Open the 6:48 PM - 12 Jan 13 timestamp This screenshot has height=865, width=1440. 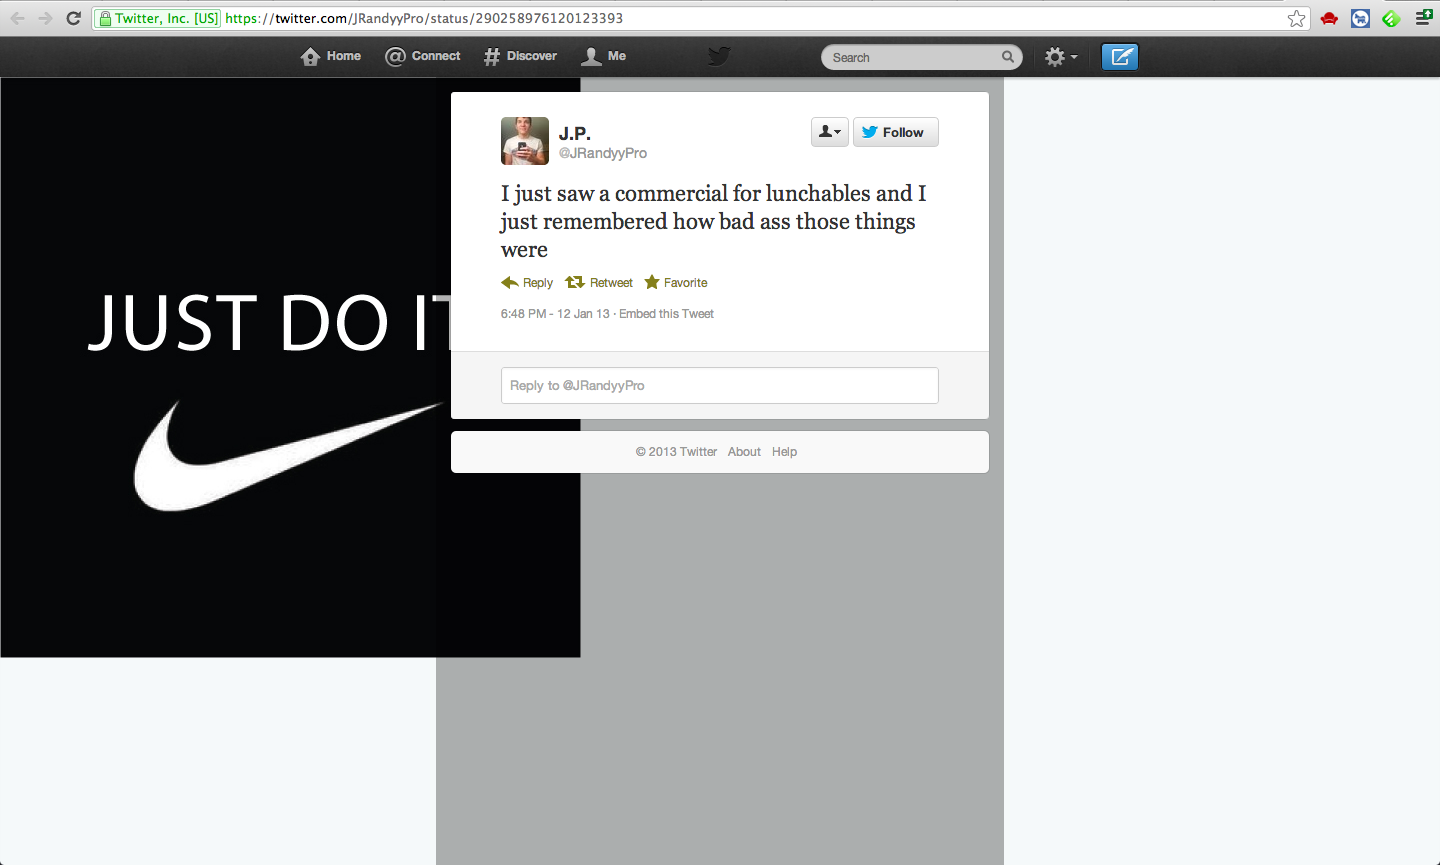point(555,314)
